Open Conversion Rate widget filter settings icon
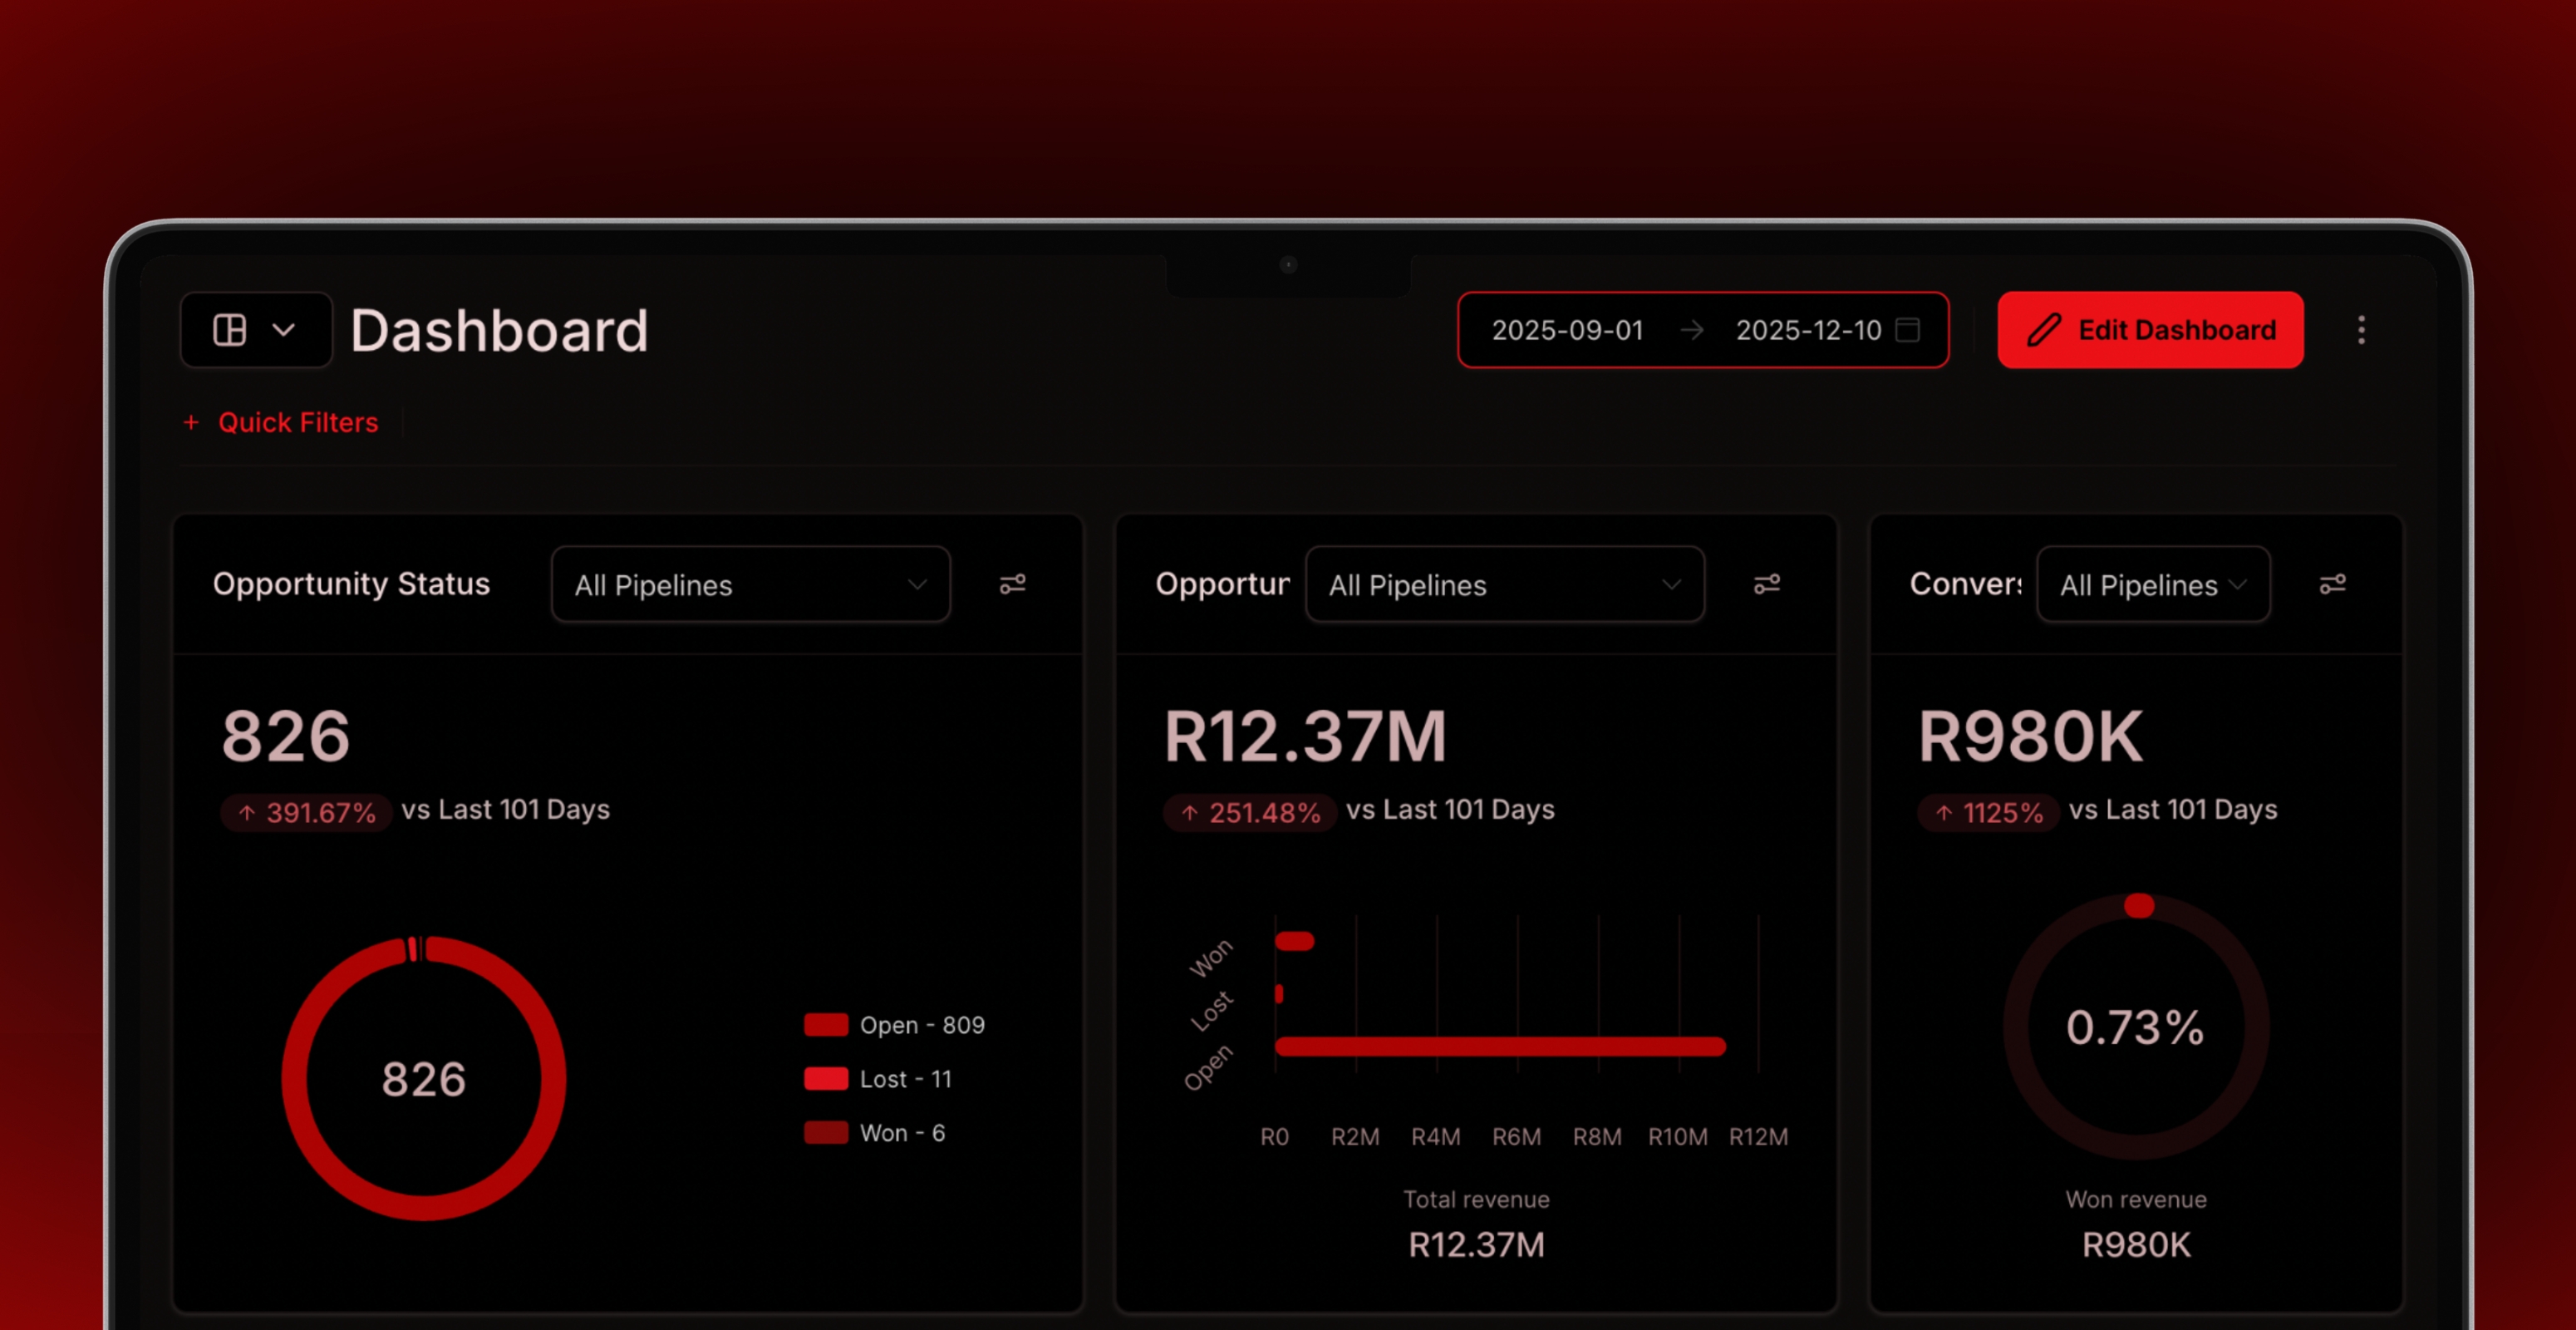The height and width of the screenshot is (1330, 2576). 2332,584
